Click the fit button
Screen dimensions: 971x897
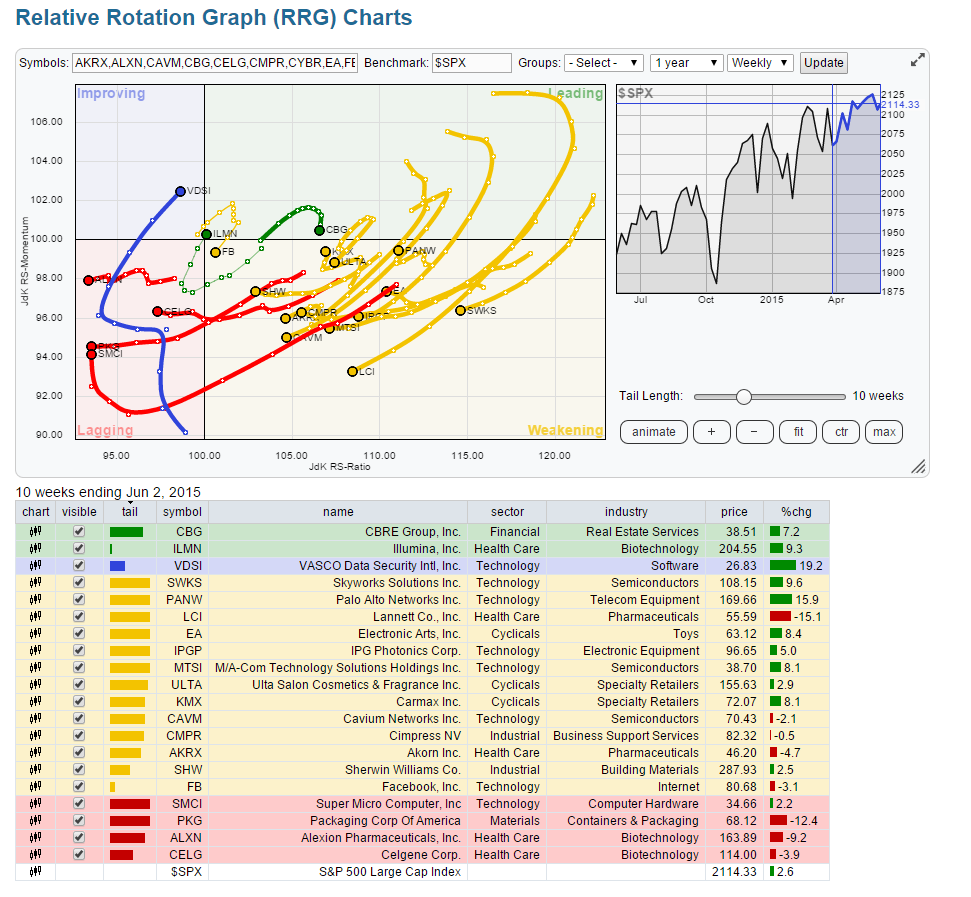click(798, 432)
